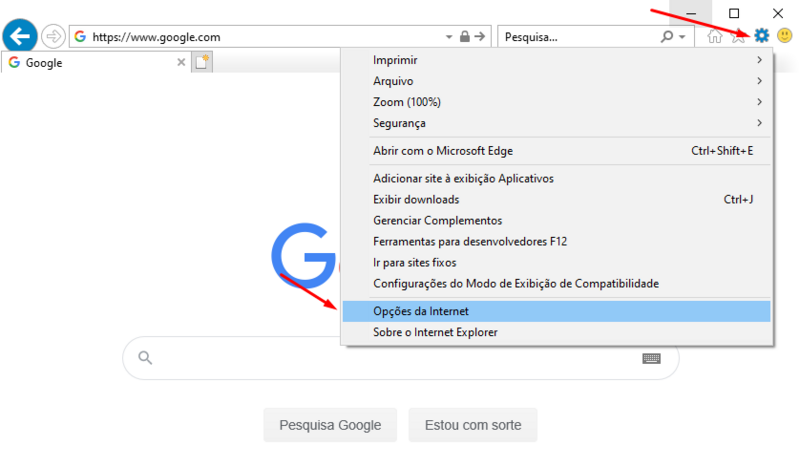The width and height of the screenshot is (800, 467).
Task: Select the Google tab
Action: pyautogui.click(x=96, y=62)
